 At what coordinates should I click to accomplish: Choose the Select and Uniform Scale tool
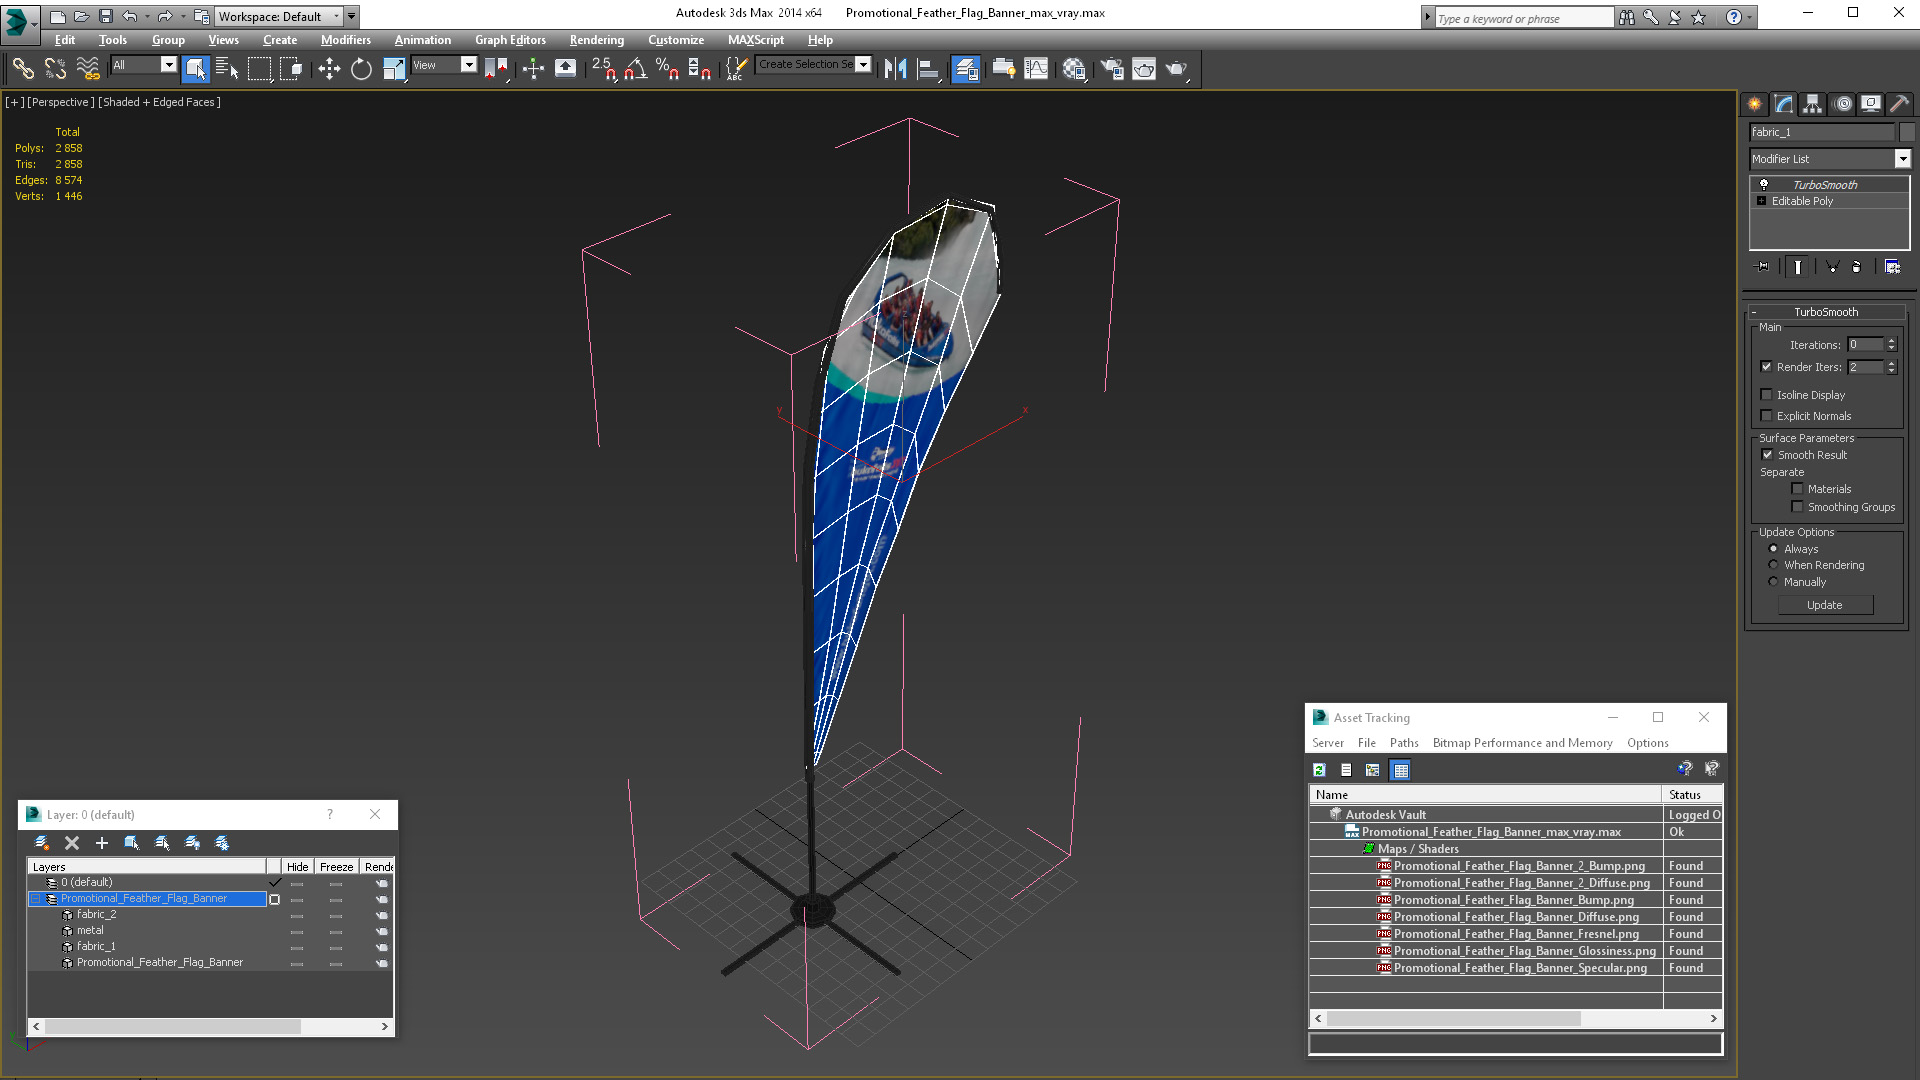394,68
